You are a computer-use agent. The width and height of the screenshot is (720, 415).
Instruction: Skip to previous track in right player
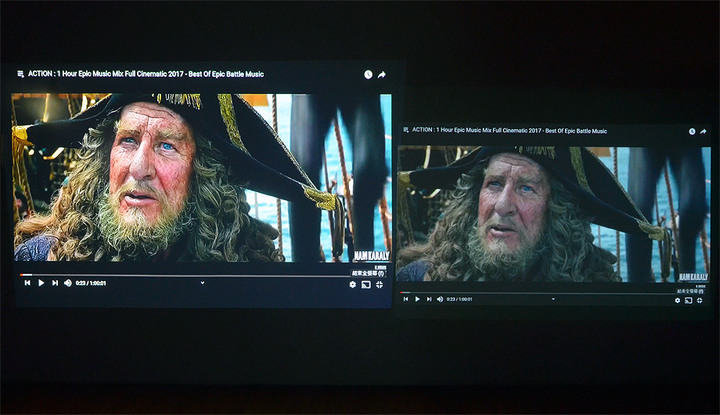[406, 299]
